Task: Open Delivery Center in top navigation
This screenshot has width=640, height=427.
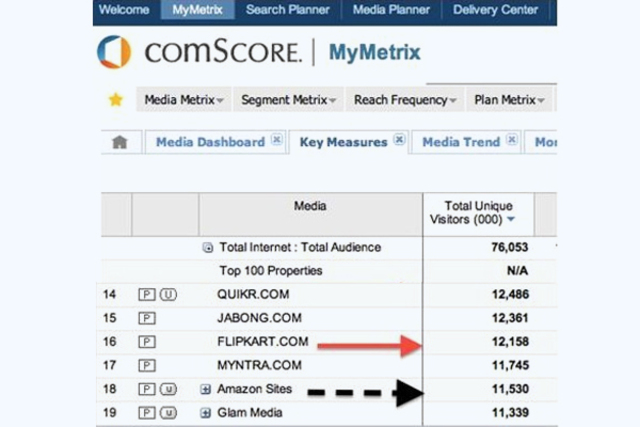Action: [496, 9]
